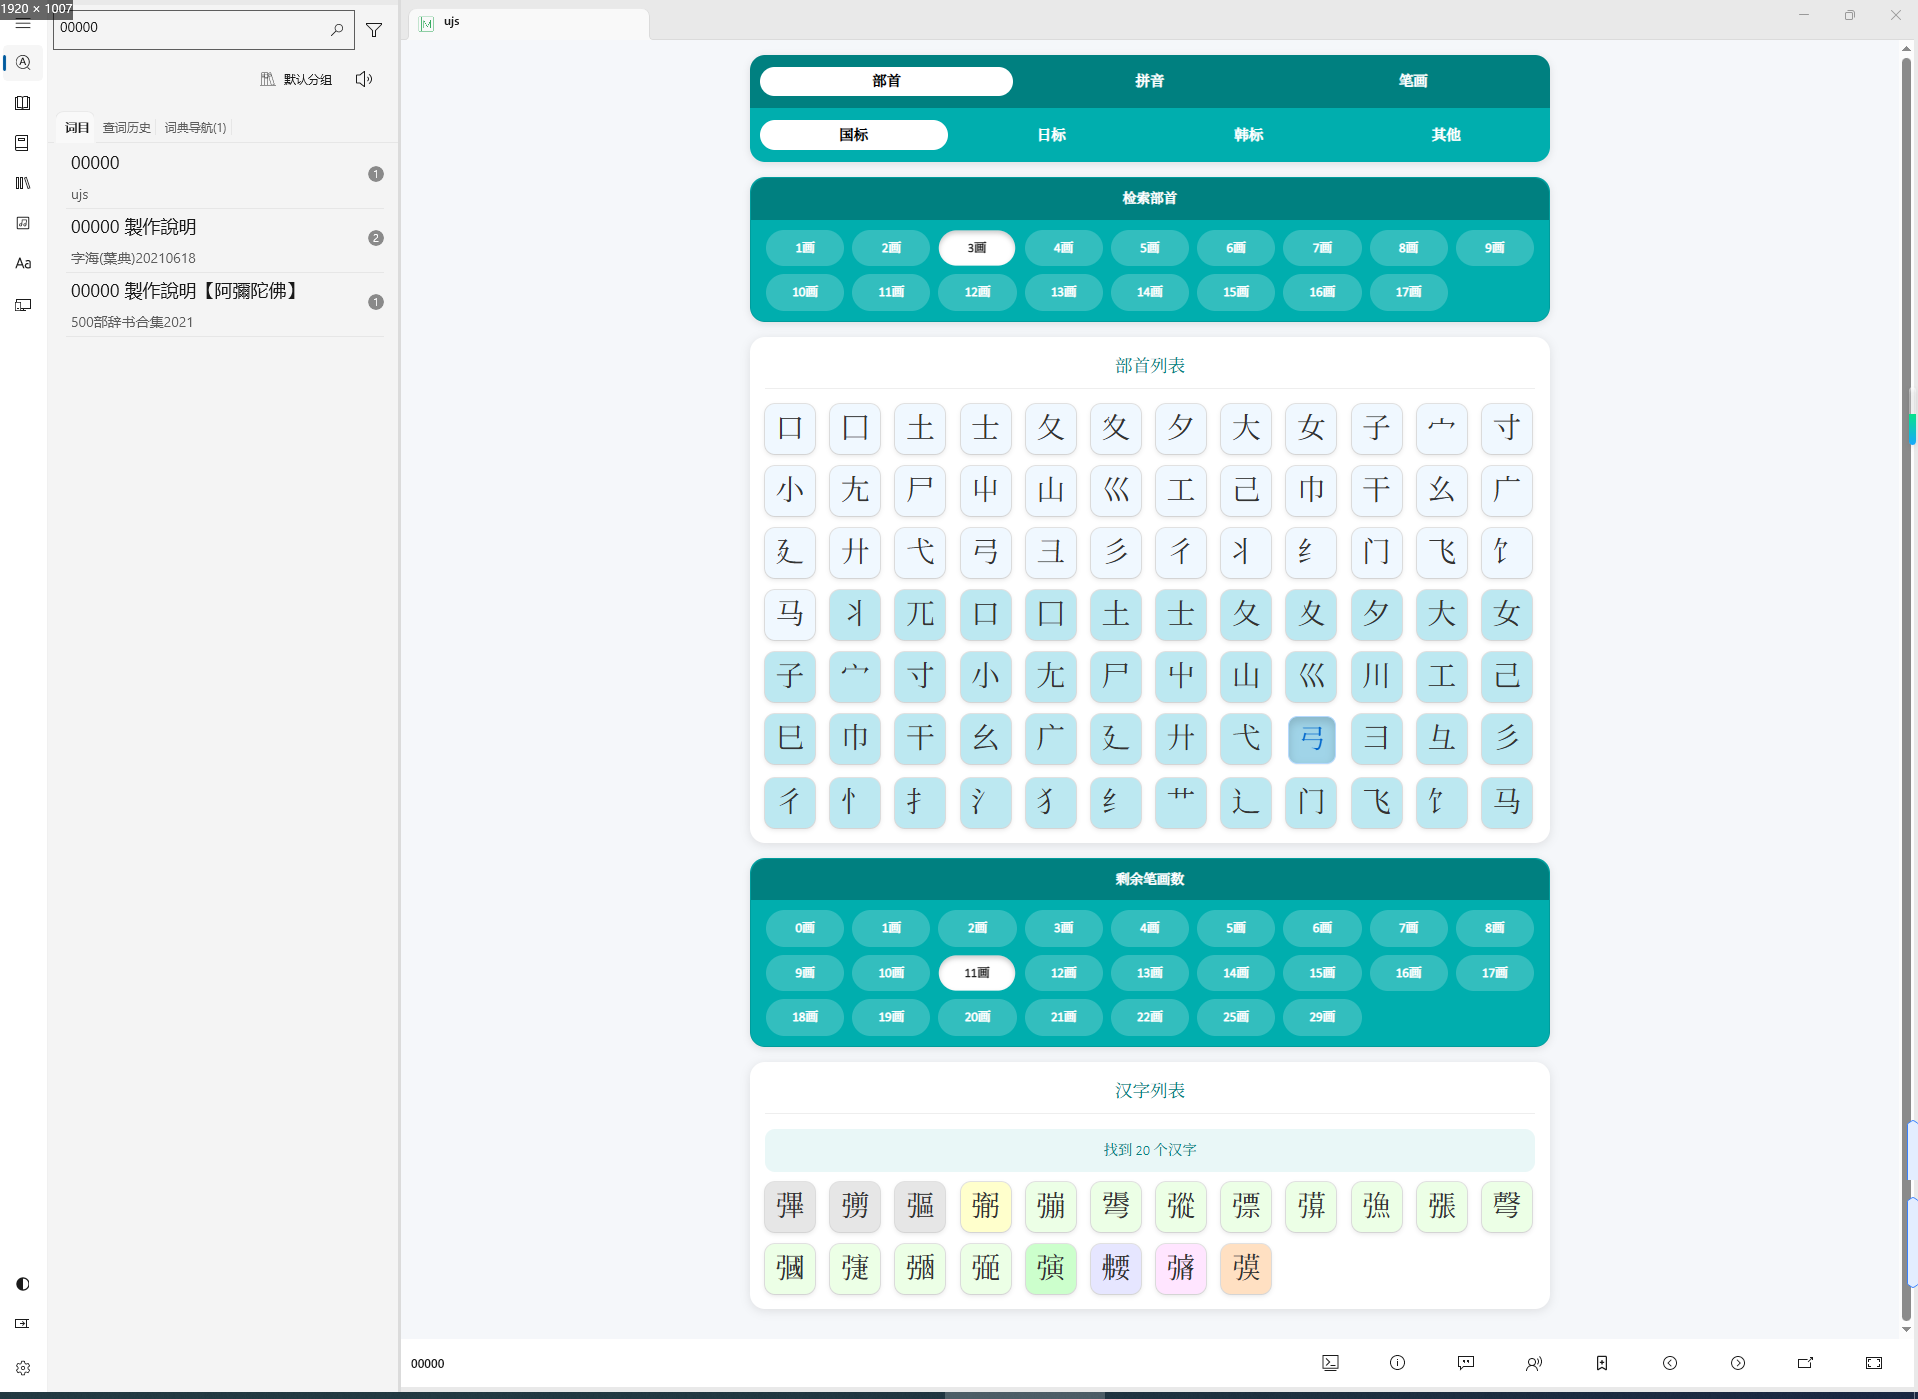Go back with left arrow circle icon
Screen dimensions: 1918x1399
(x=1670, y=1363)
